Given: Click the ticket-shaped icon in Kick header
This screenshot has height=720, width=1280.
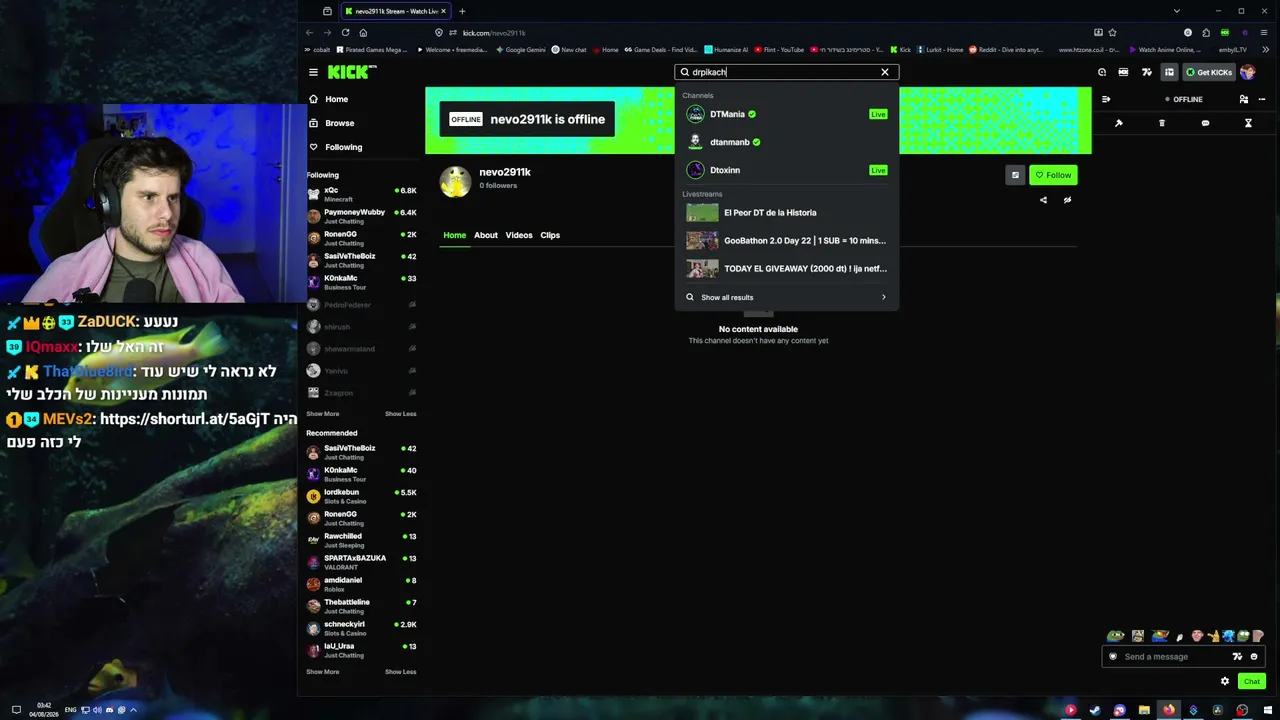Looking at the screenshot, I should 1123,72.
